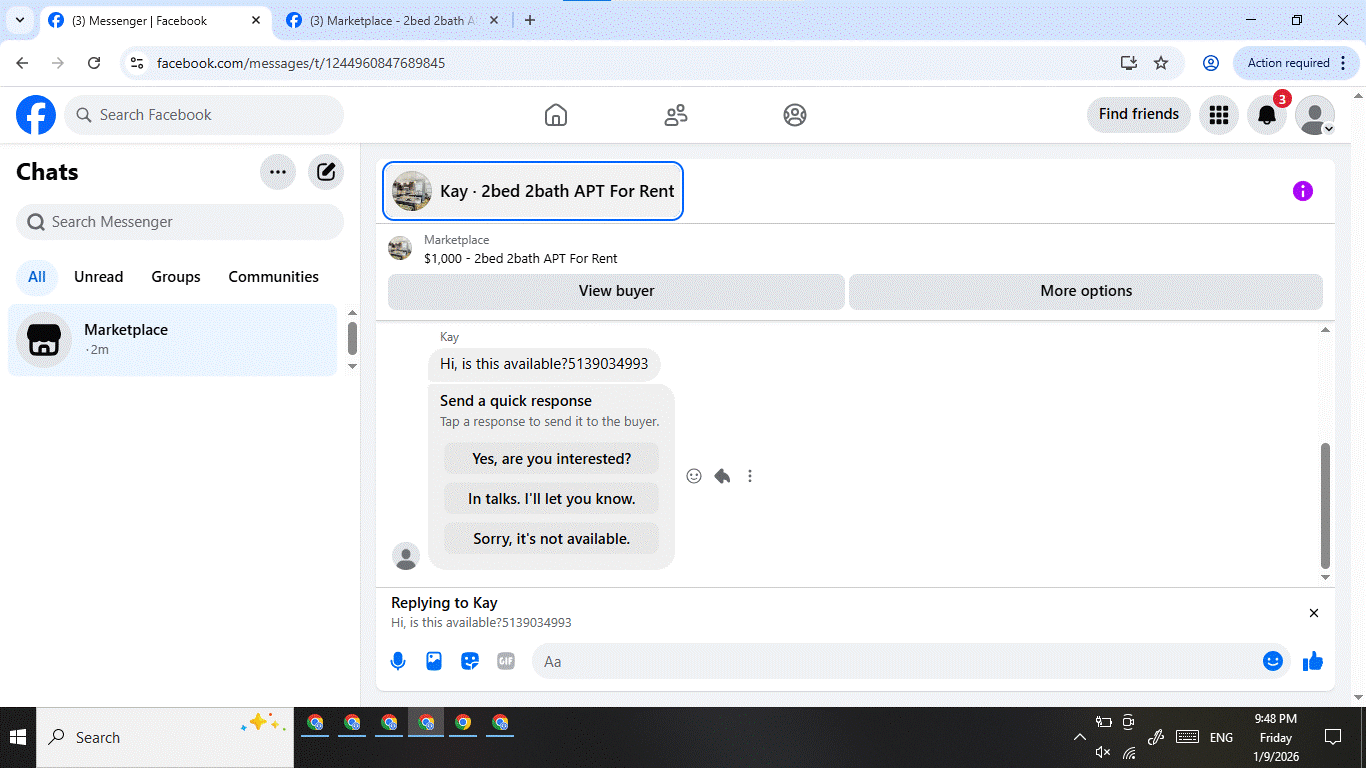This screenshot has width=1366, height=768.
Task: Record a voice clip with microphone icon
Action: (x=398, y=661)
